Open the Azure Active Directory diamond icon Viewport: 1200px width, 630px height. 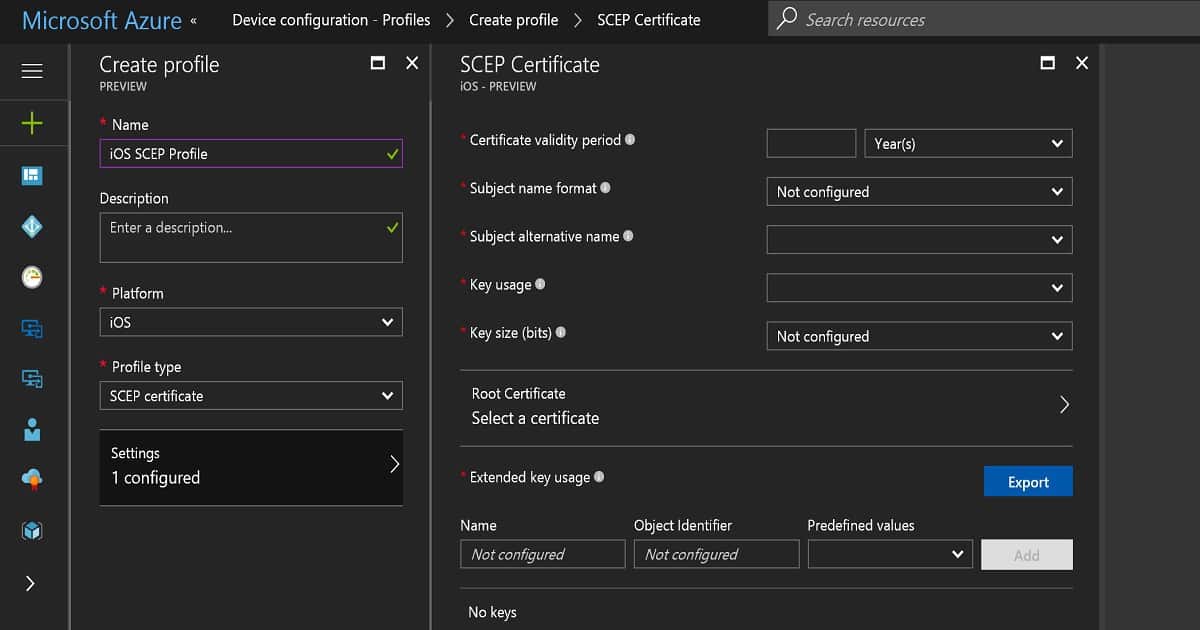[x=32, y=227]
